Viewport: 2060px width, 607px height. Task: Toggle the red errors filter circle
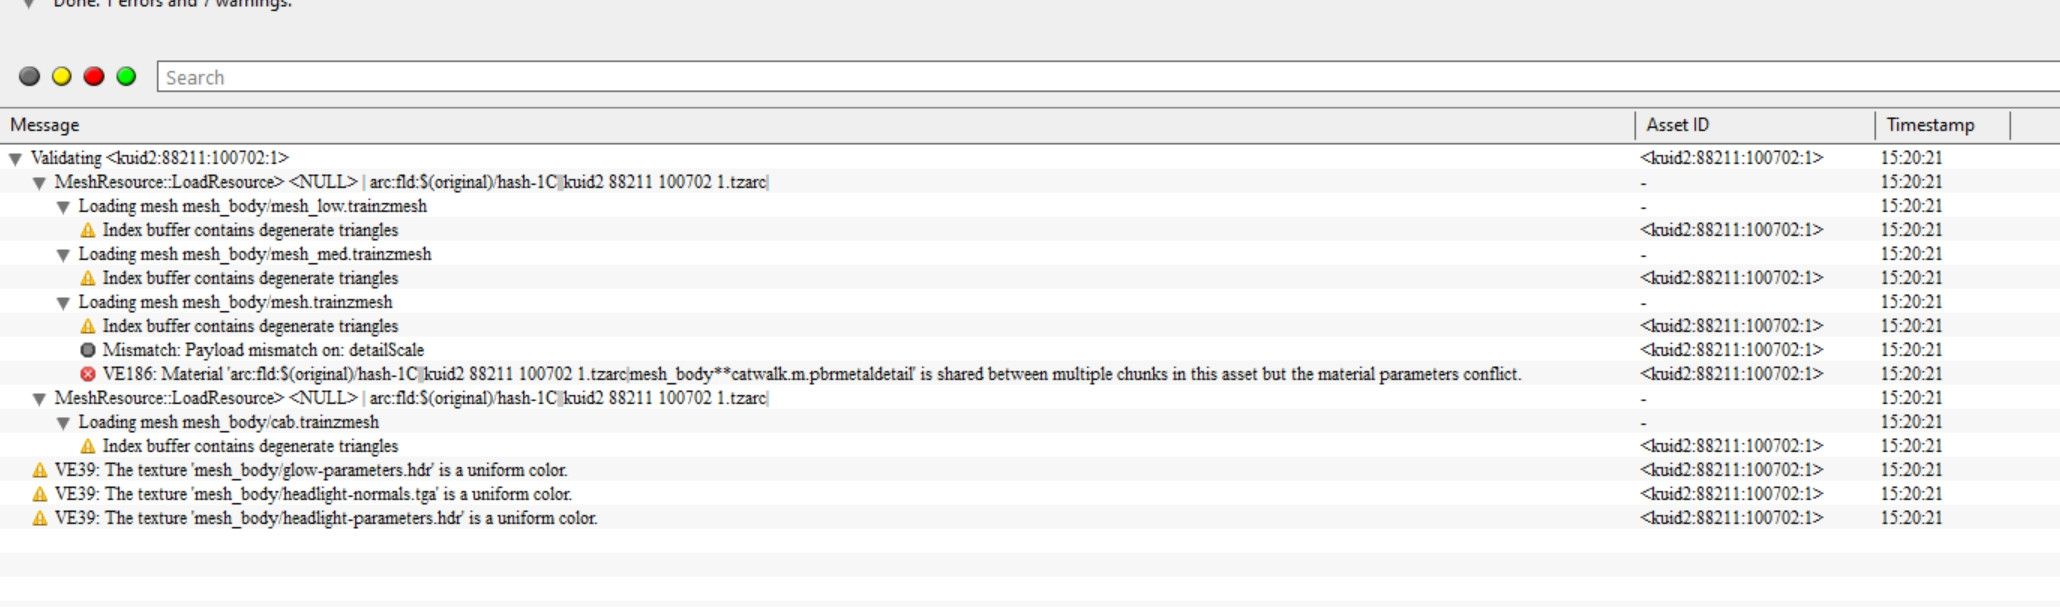click(x=94, y=77)
